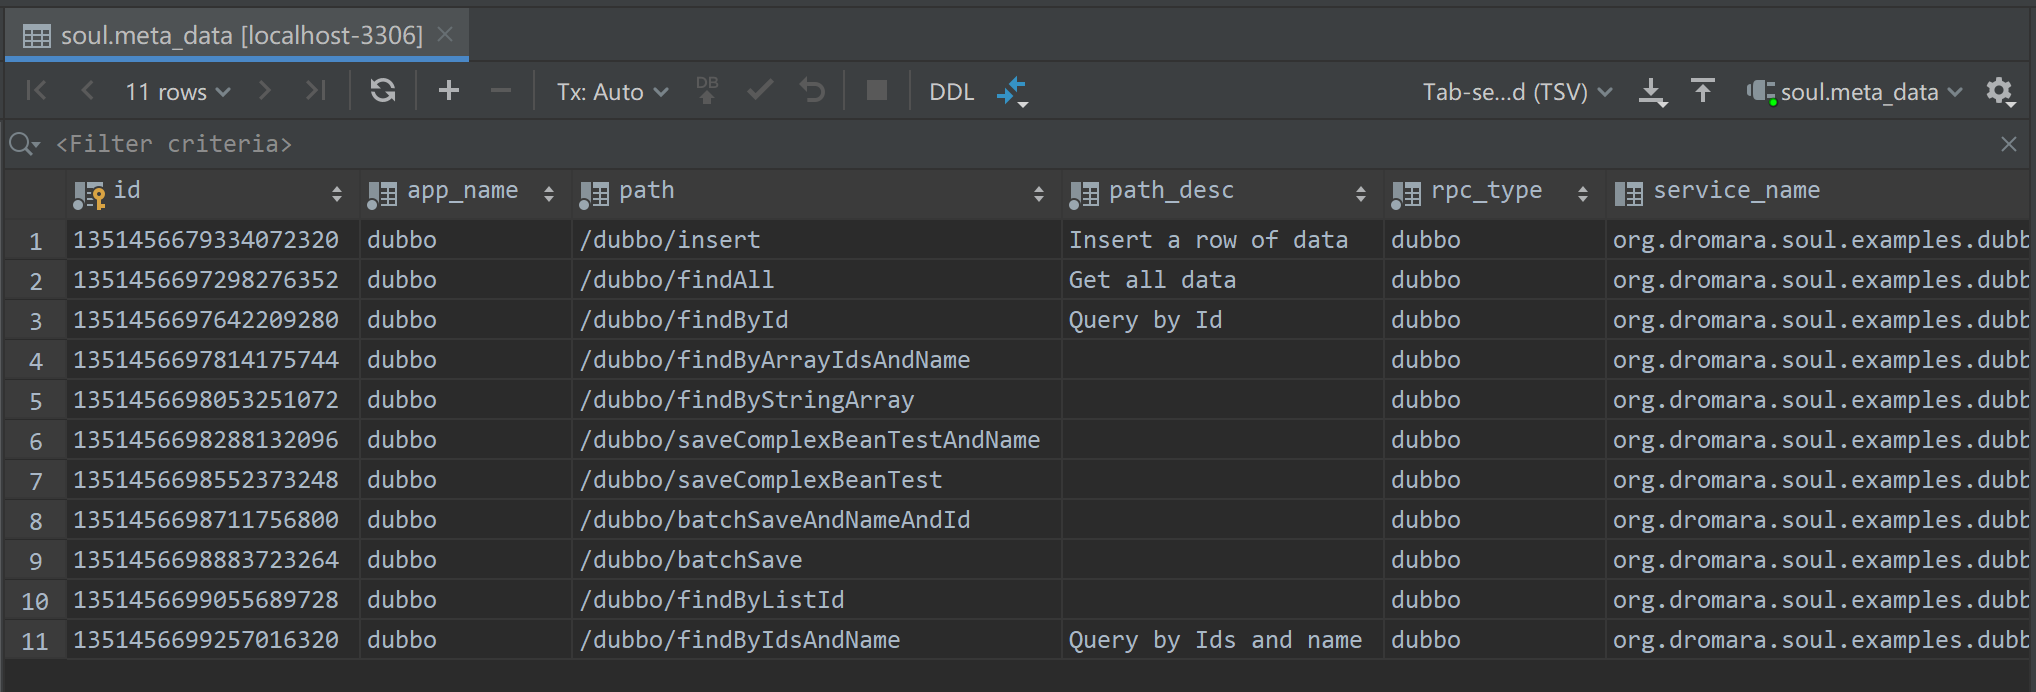Click the compare data arrows icon
Image resolution: width=2036 pixels, height=692 pixels.
(x=1012, y=91)
